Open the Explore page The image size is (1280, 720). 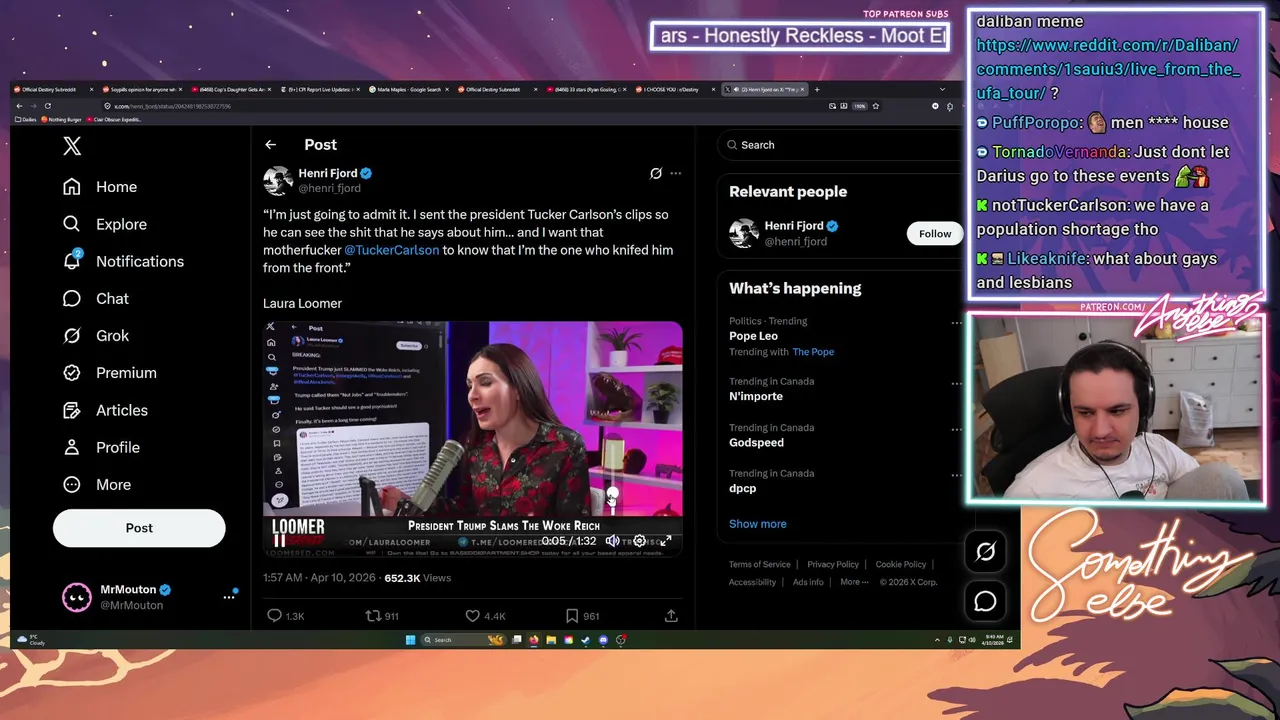pyautogui.click(x=105, y=224)
